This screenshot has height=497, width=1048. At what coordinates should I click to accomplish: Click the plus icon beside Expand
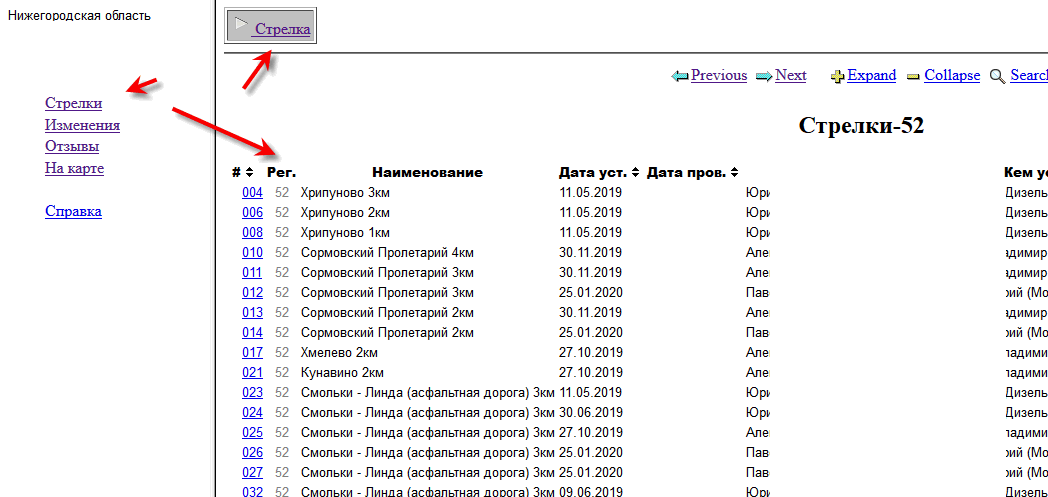point(838,76)
